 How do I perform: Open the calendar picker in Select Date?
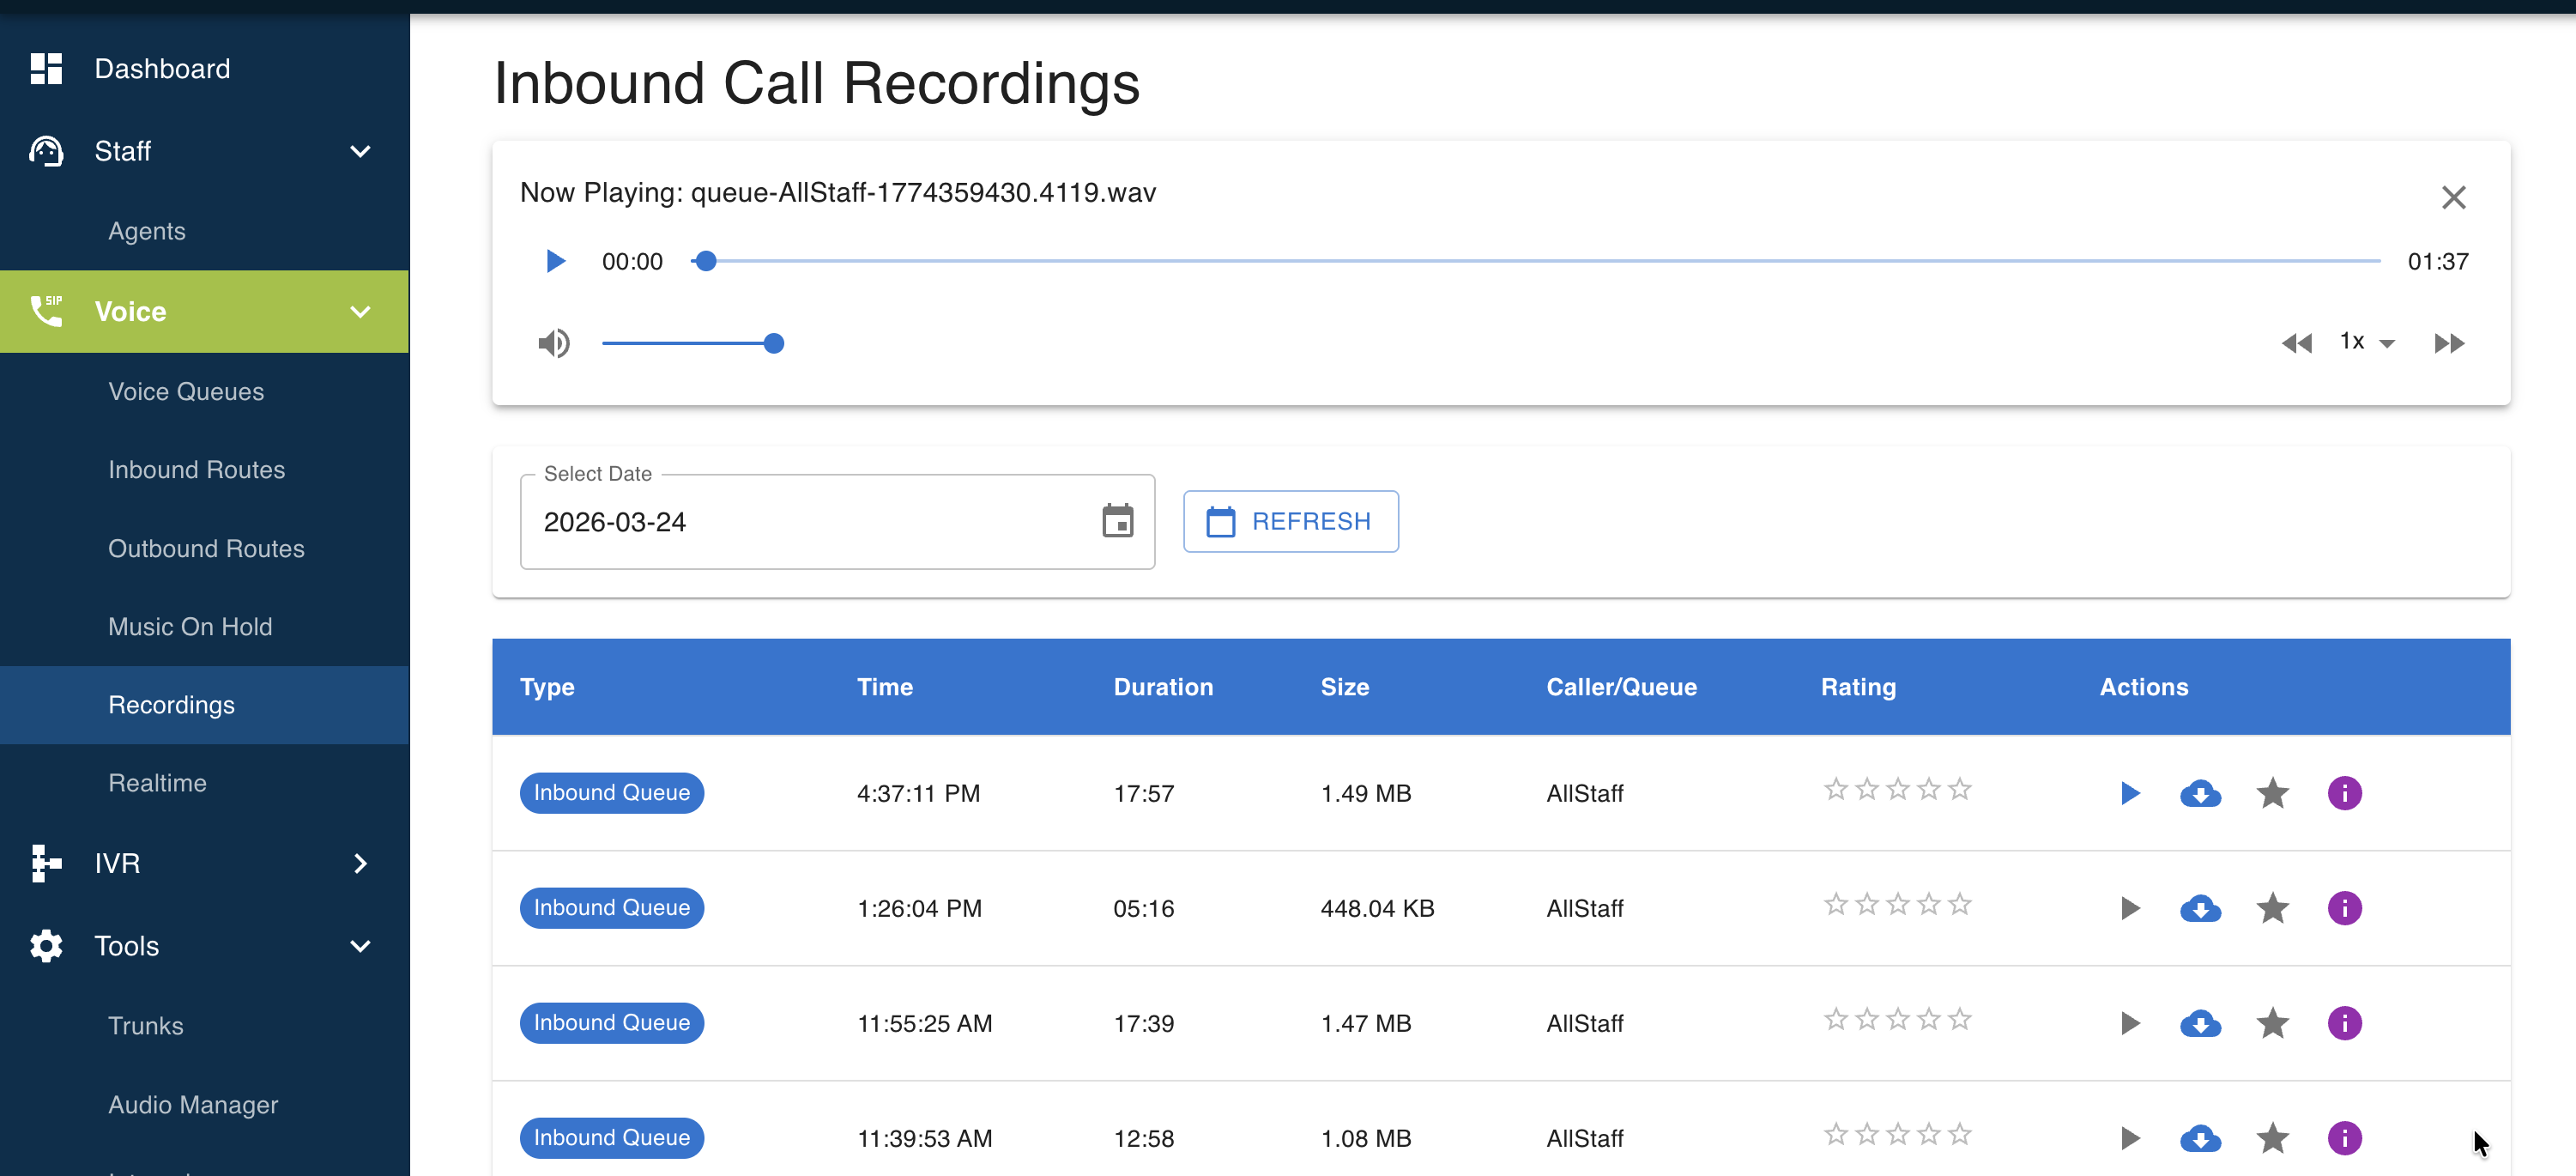click(1117, 521)
